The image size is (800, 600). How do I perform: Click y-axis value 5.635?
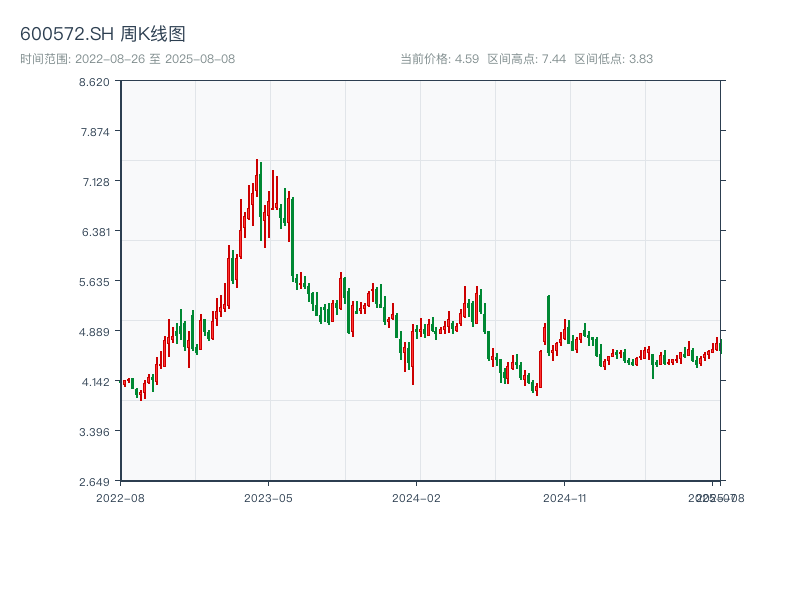[94, 282]
